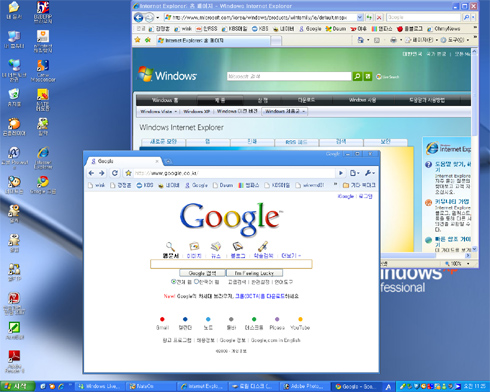Image resolution: width=490 pixels, height=392 pixels.
Task: Click IE Add to Favorites icon
Action: pos(148,40)
